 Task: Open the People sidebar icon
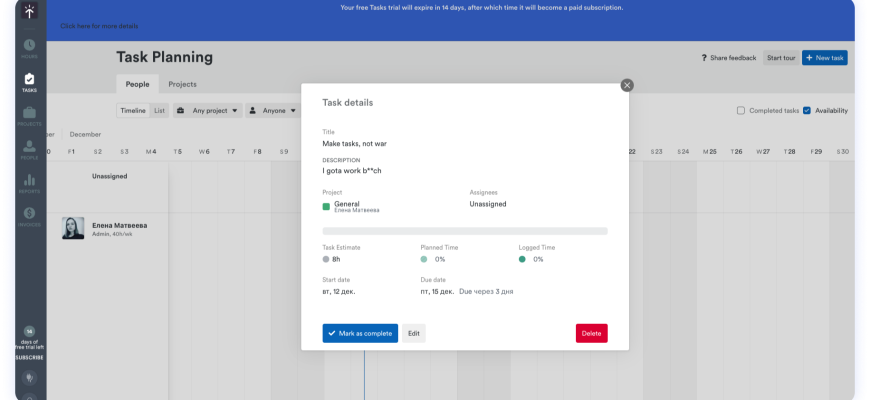click(29, 148)
